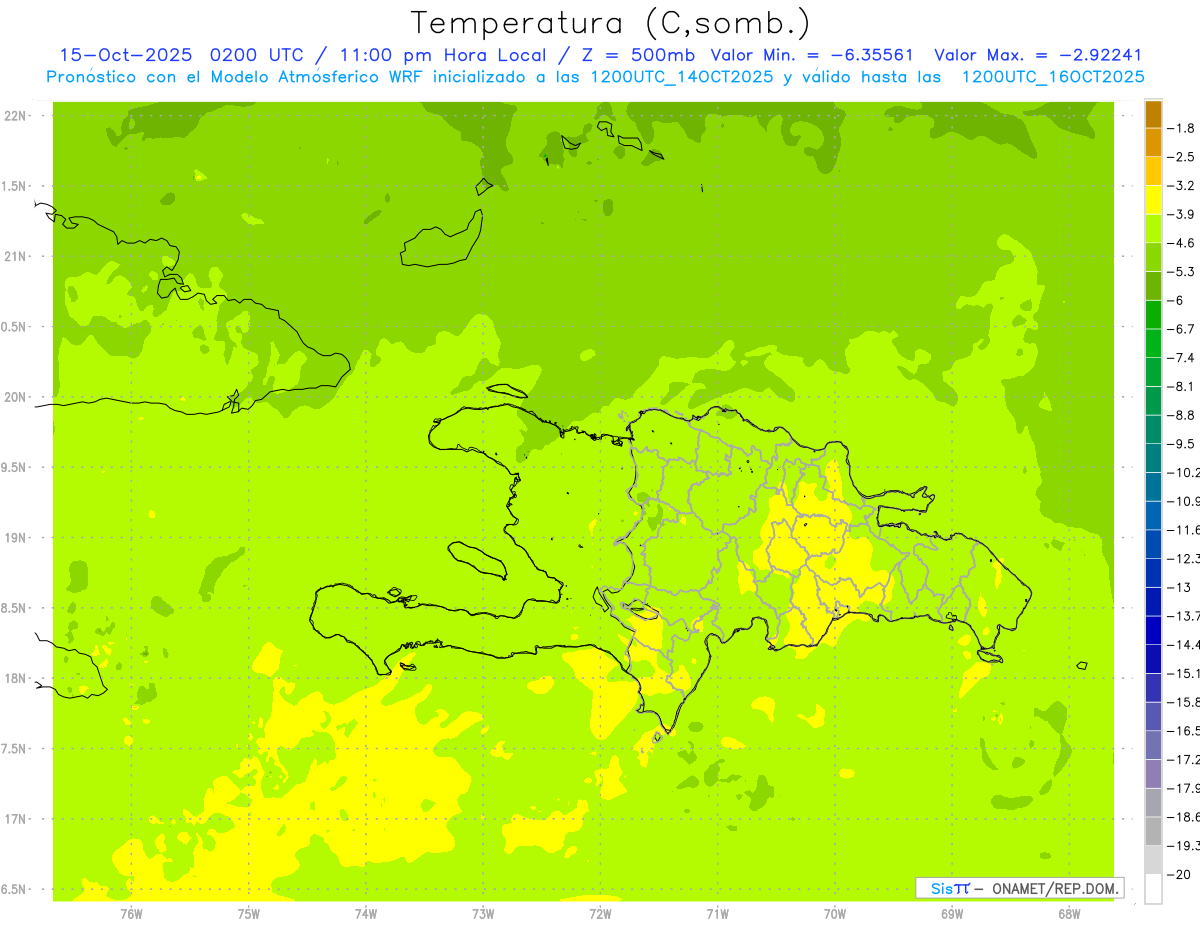The height and width of the screenshot is (927, 1200).
Task: Click the '-8.8' colorbar value
Action: point(1183,415)
